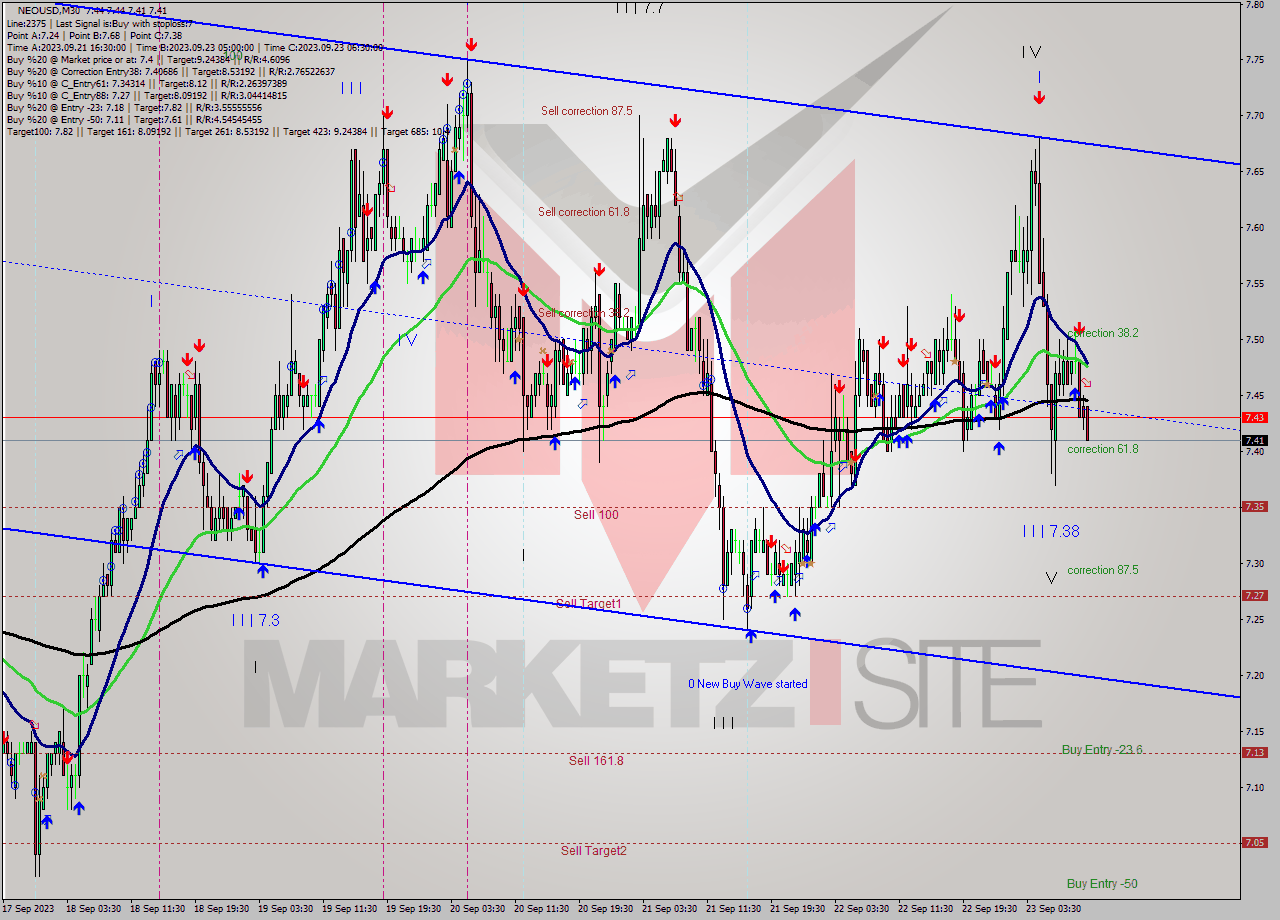Click the 'Sell 161.8' label
Screen dimensions: 1280x920
(x=596, y=761)
